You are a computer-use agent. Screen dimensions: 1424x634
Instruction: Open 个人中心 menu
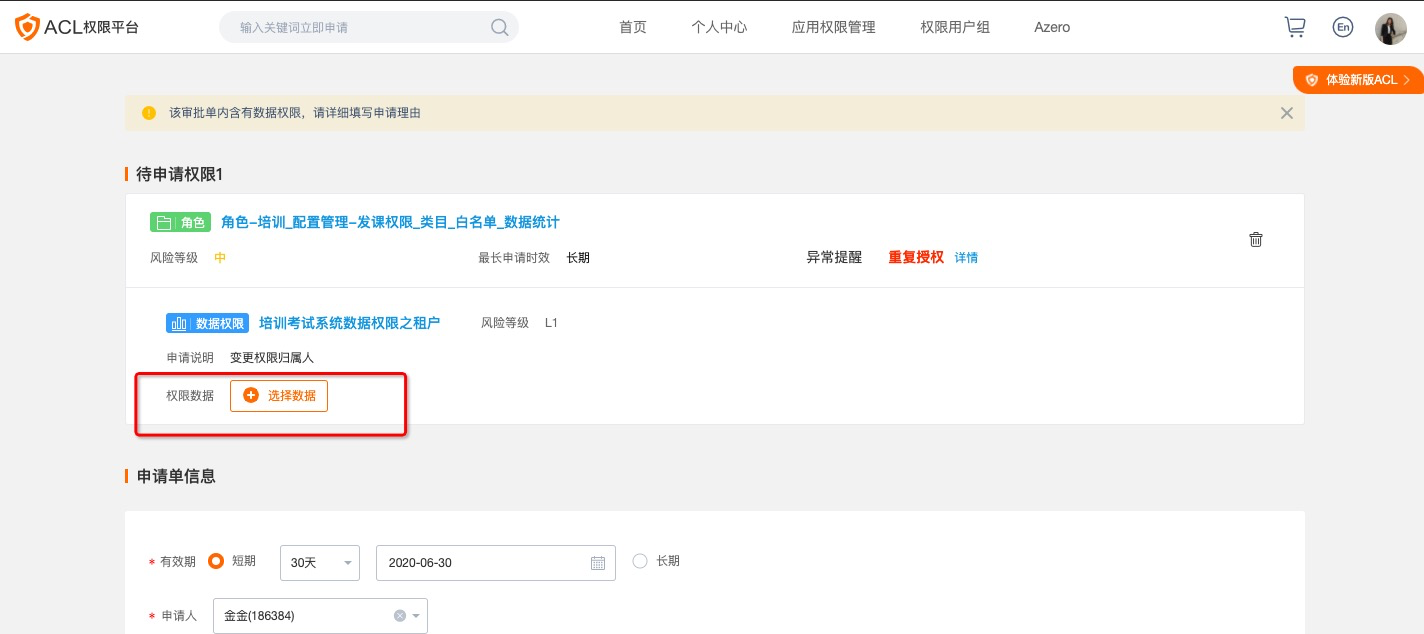[719, 27]
